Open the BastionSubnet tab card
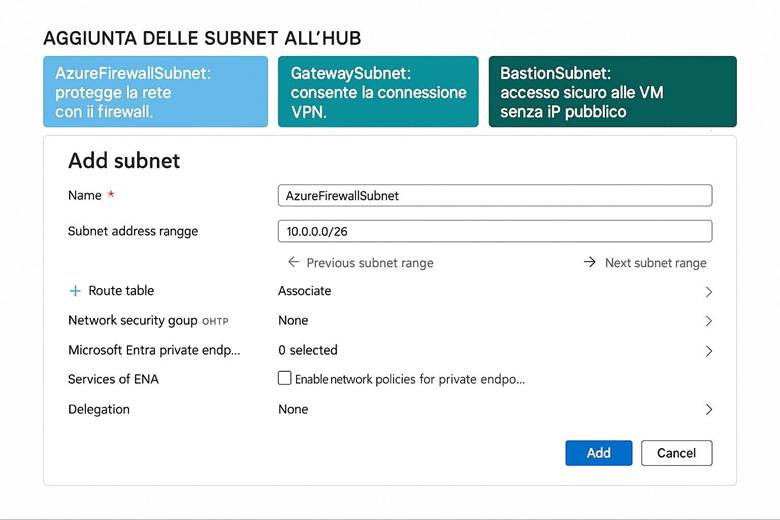The height and width of the screenshot is (520, 780). click(612, 91)
